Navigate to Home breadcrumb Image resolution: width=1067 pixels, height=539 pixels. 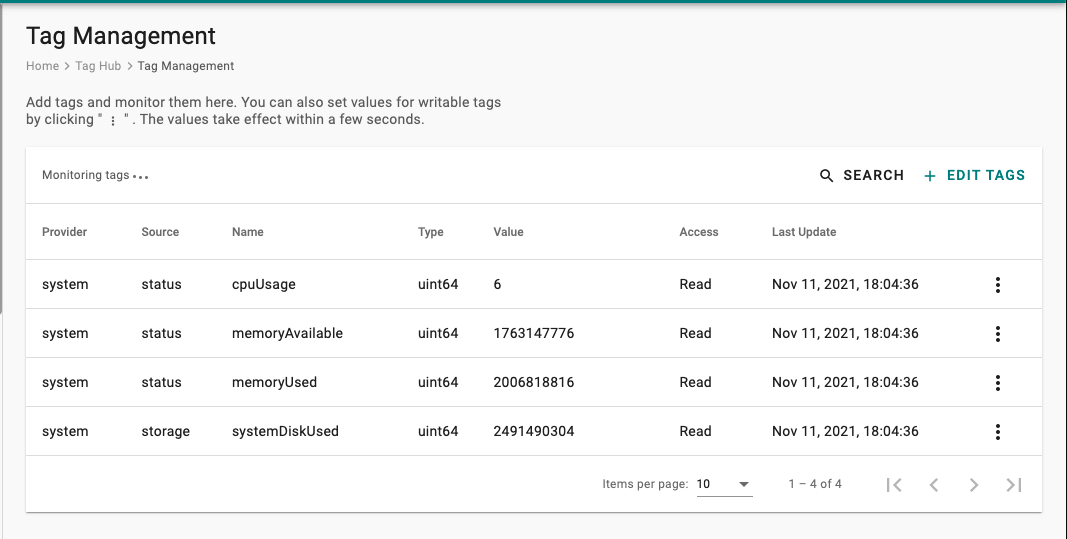42,66
